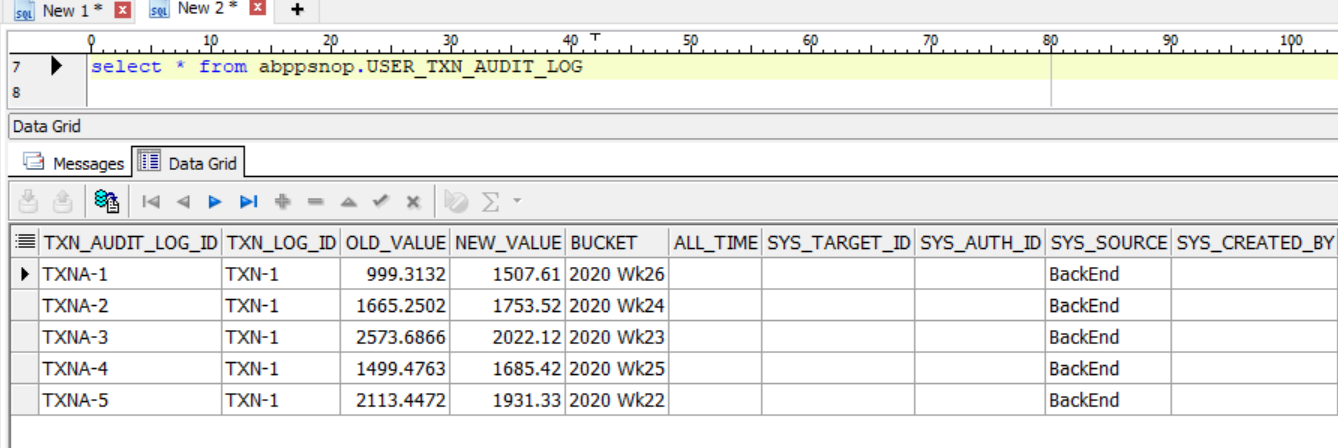Viewport: 1338px width, 448px height.
Task: Select cell TXNA-4
Action: tap(130, 368)
